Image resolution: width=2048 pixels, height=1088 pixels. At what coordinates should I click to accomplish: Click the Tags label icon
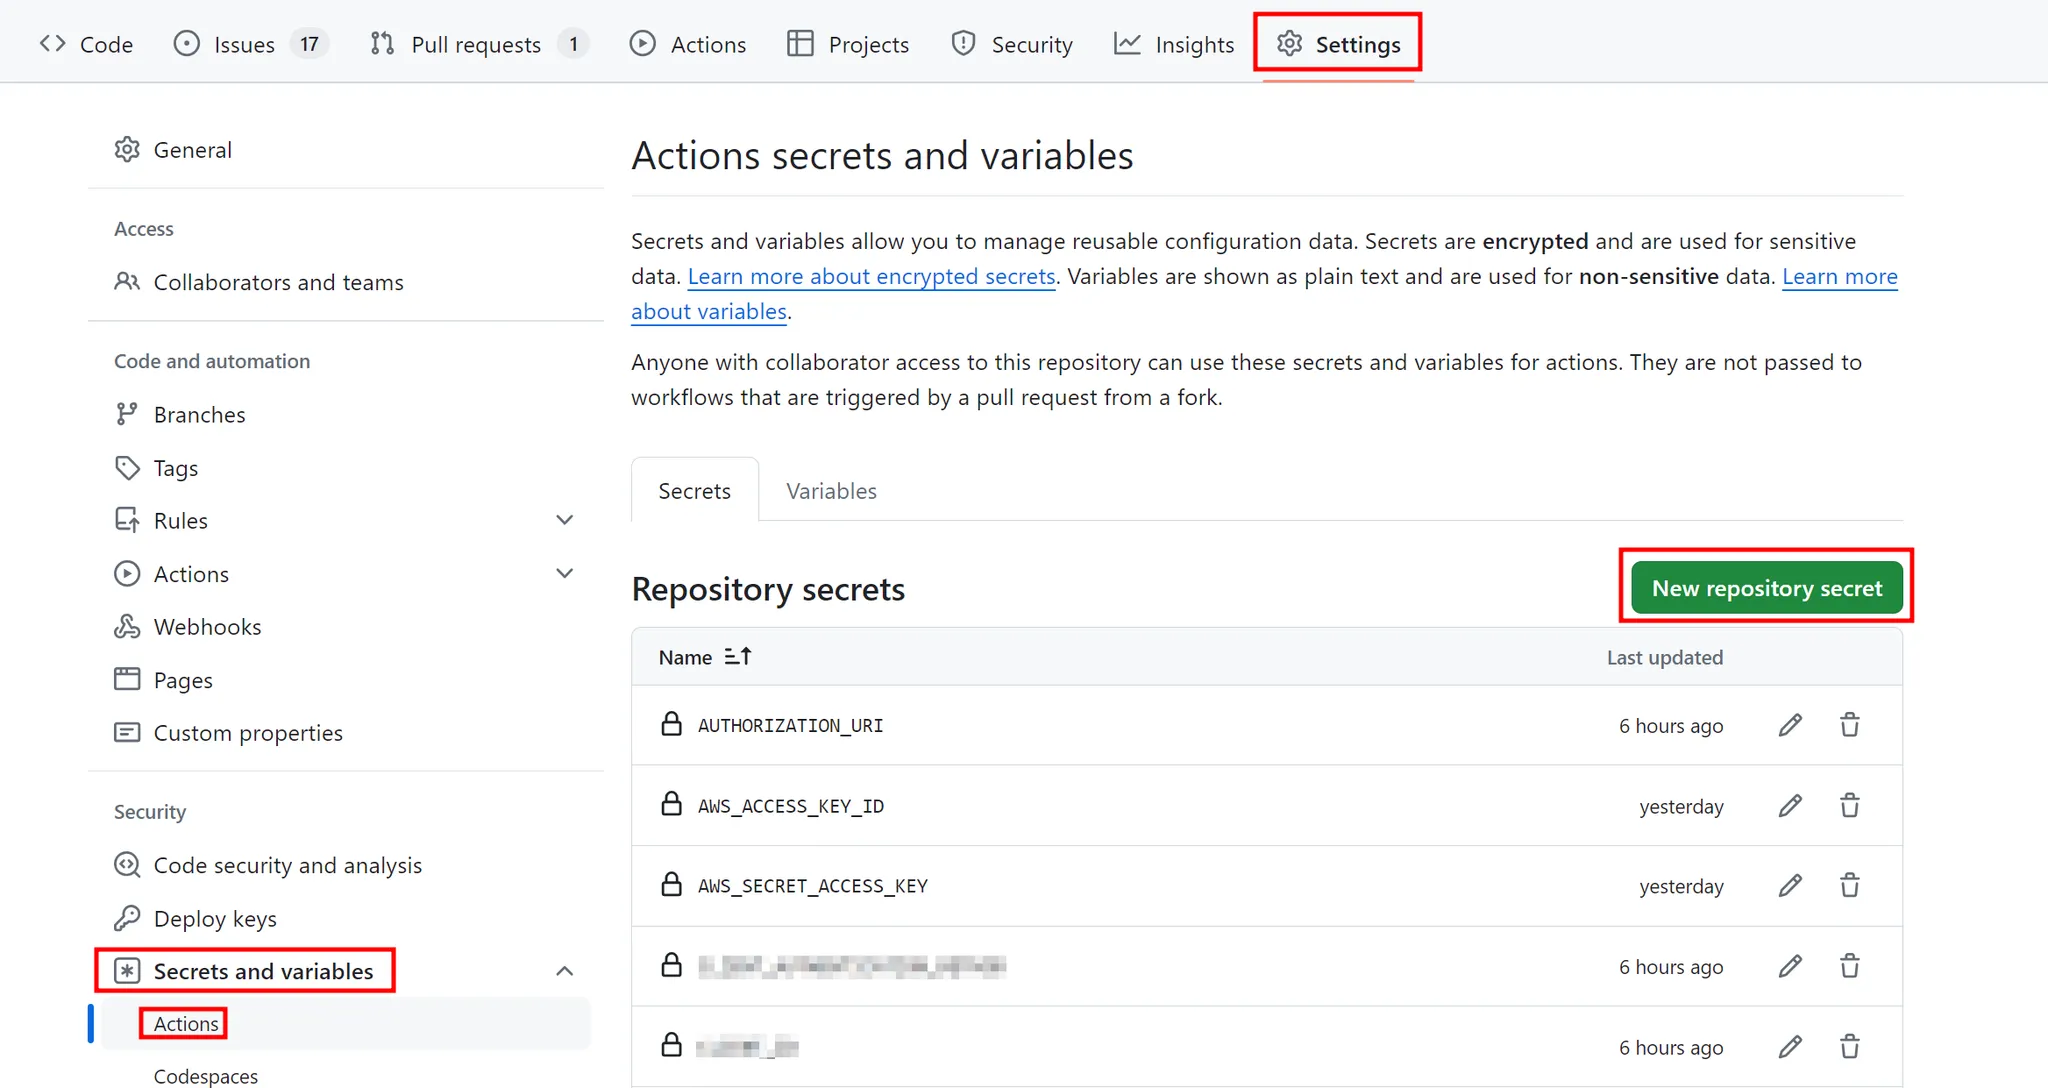(x=127, y=467)
